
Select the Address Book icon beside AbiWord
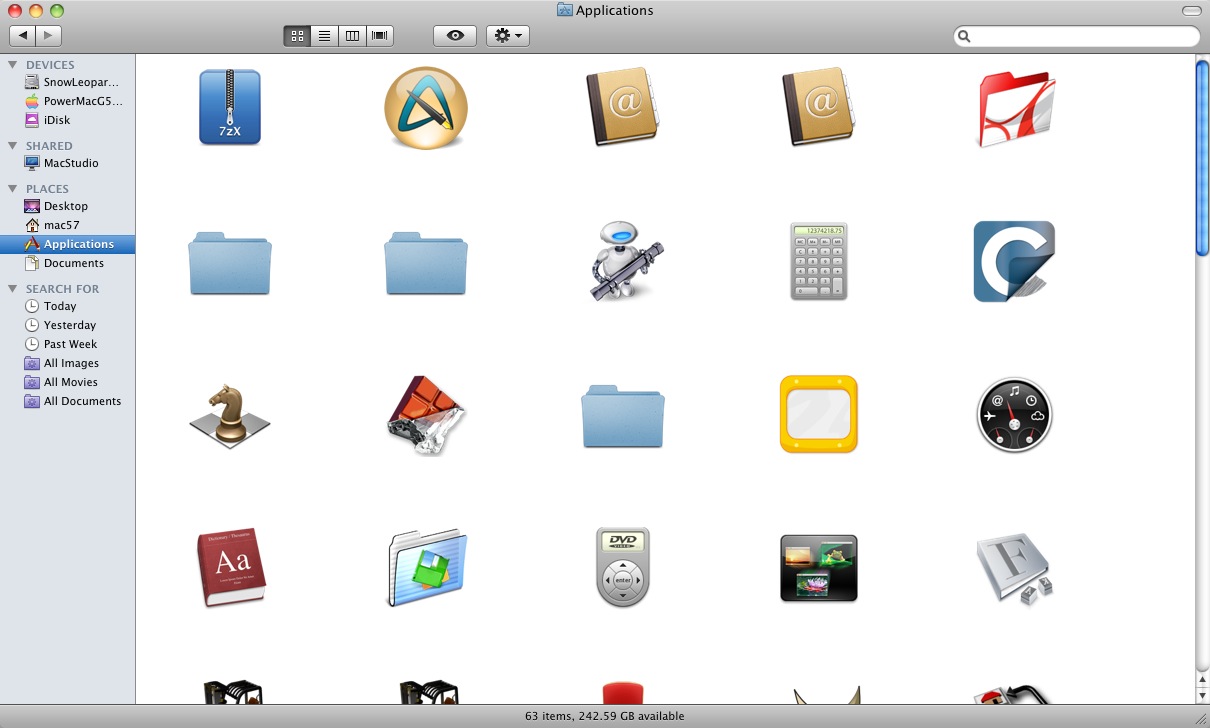pyautogui.click(x=623, y=107)
